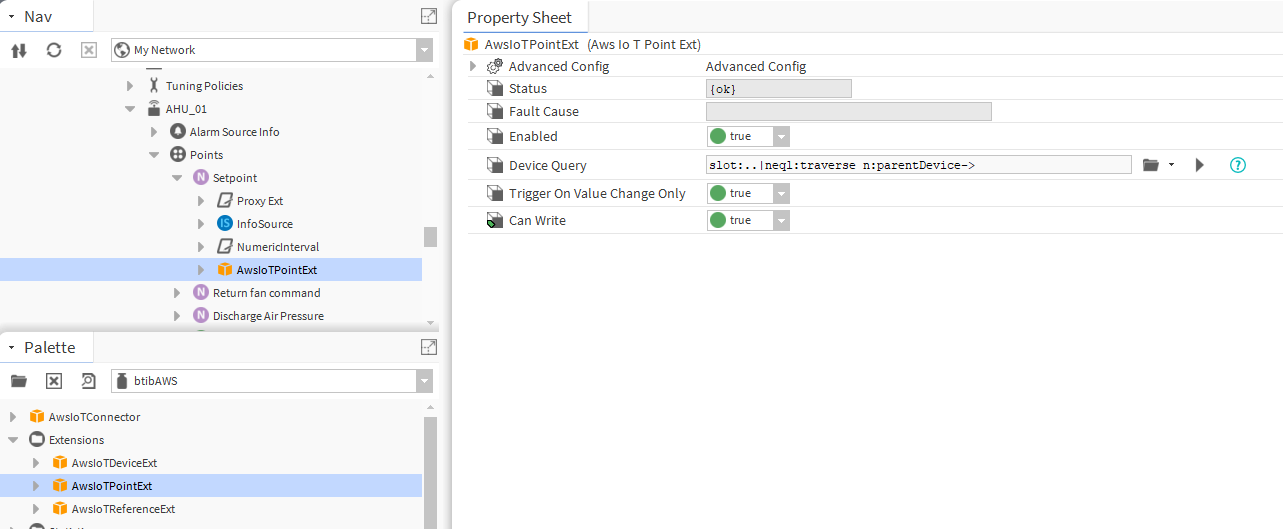Image resolution: width=1283 pixels, height=529 pixels.
Task: Click the Palette open folder icon
Action: pos(18,381)
